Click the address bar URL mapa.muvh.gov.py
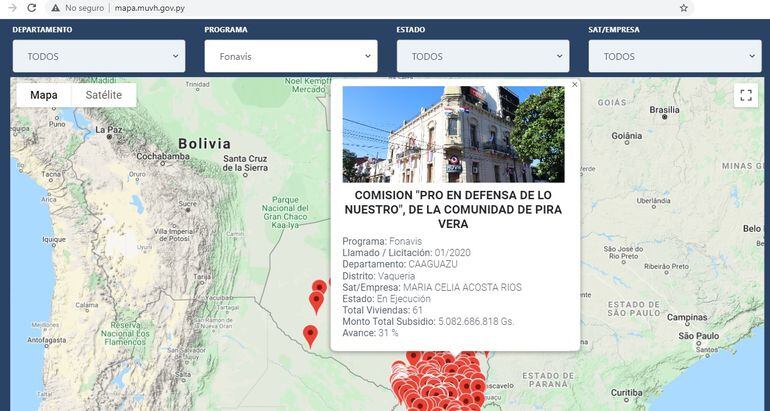770x411 pixels. point(150,8)
